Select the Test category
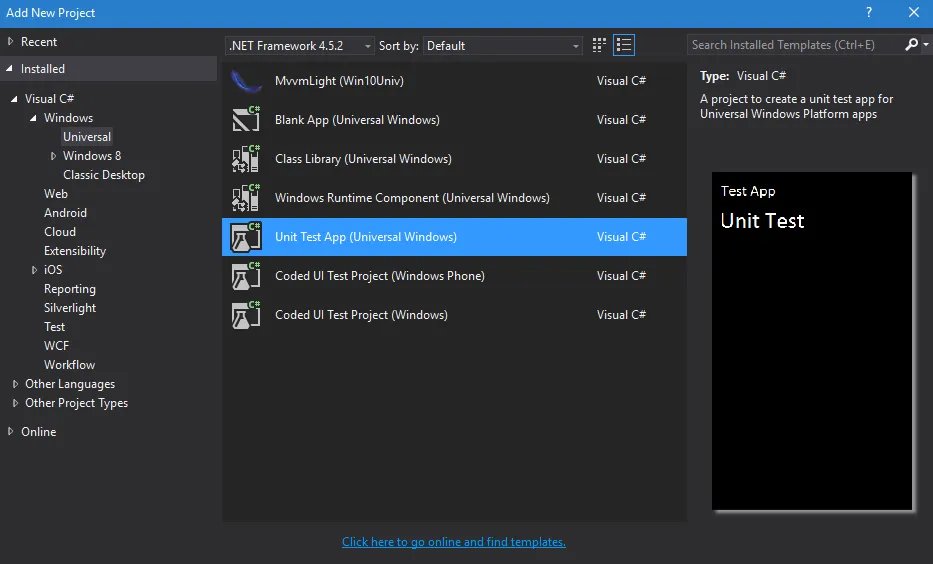Viewport: 933px width, 564px height. click(x=55, y=327)
